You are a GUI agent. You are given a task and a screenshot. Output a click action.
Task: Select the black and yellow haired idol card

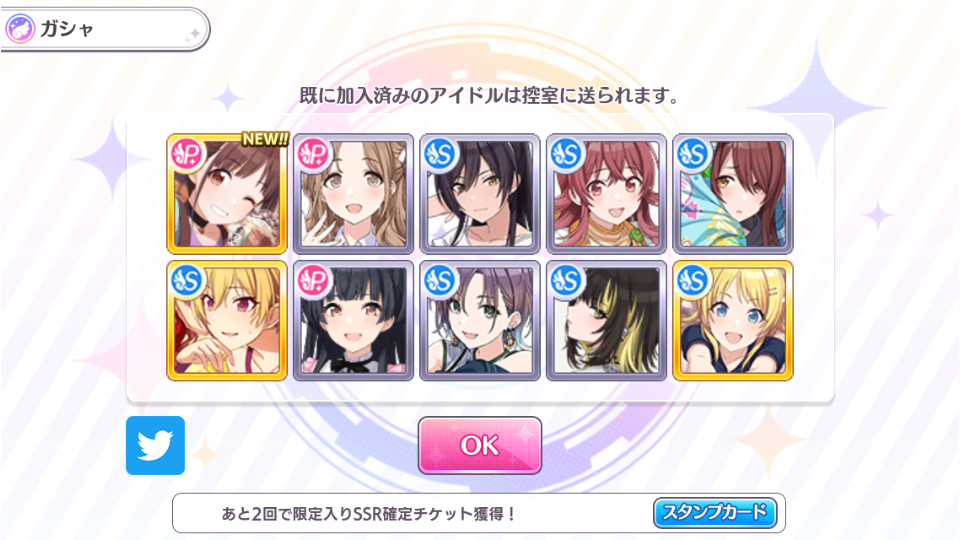pos(606,321)
